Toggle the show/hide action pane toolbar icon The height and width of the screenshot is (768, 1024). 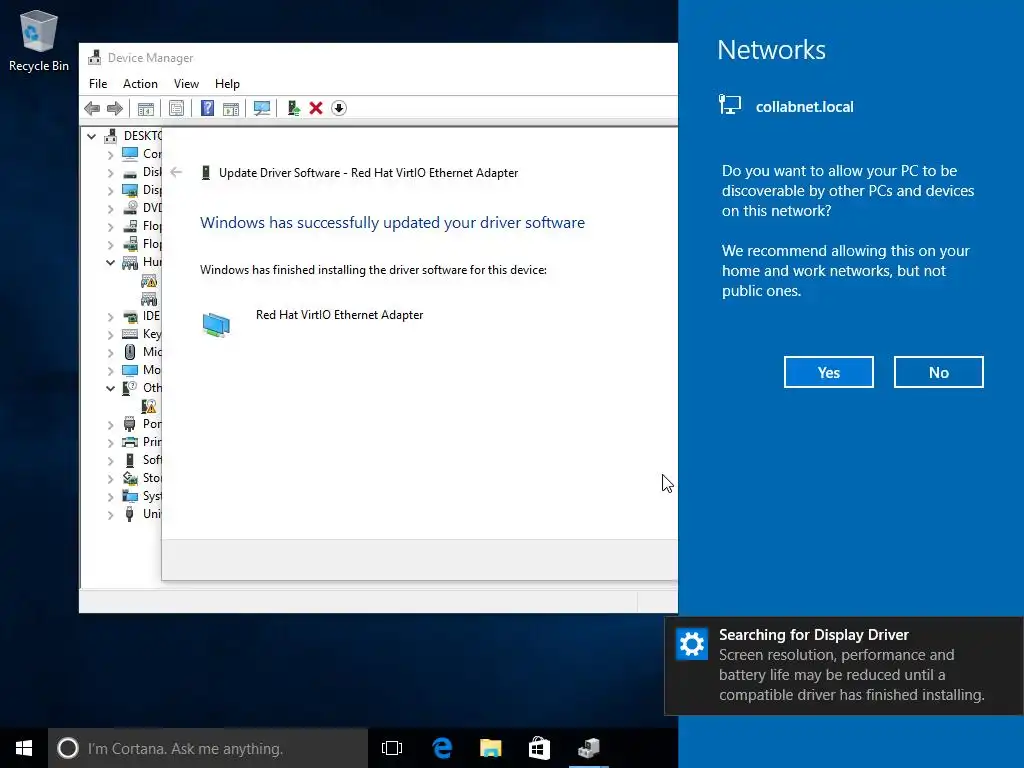click(x=231, y=108)
